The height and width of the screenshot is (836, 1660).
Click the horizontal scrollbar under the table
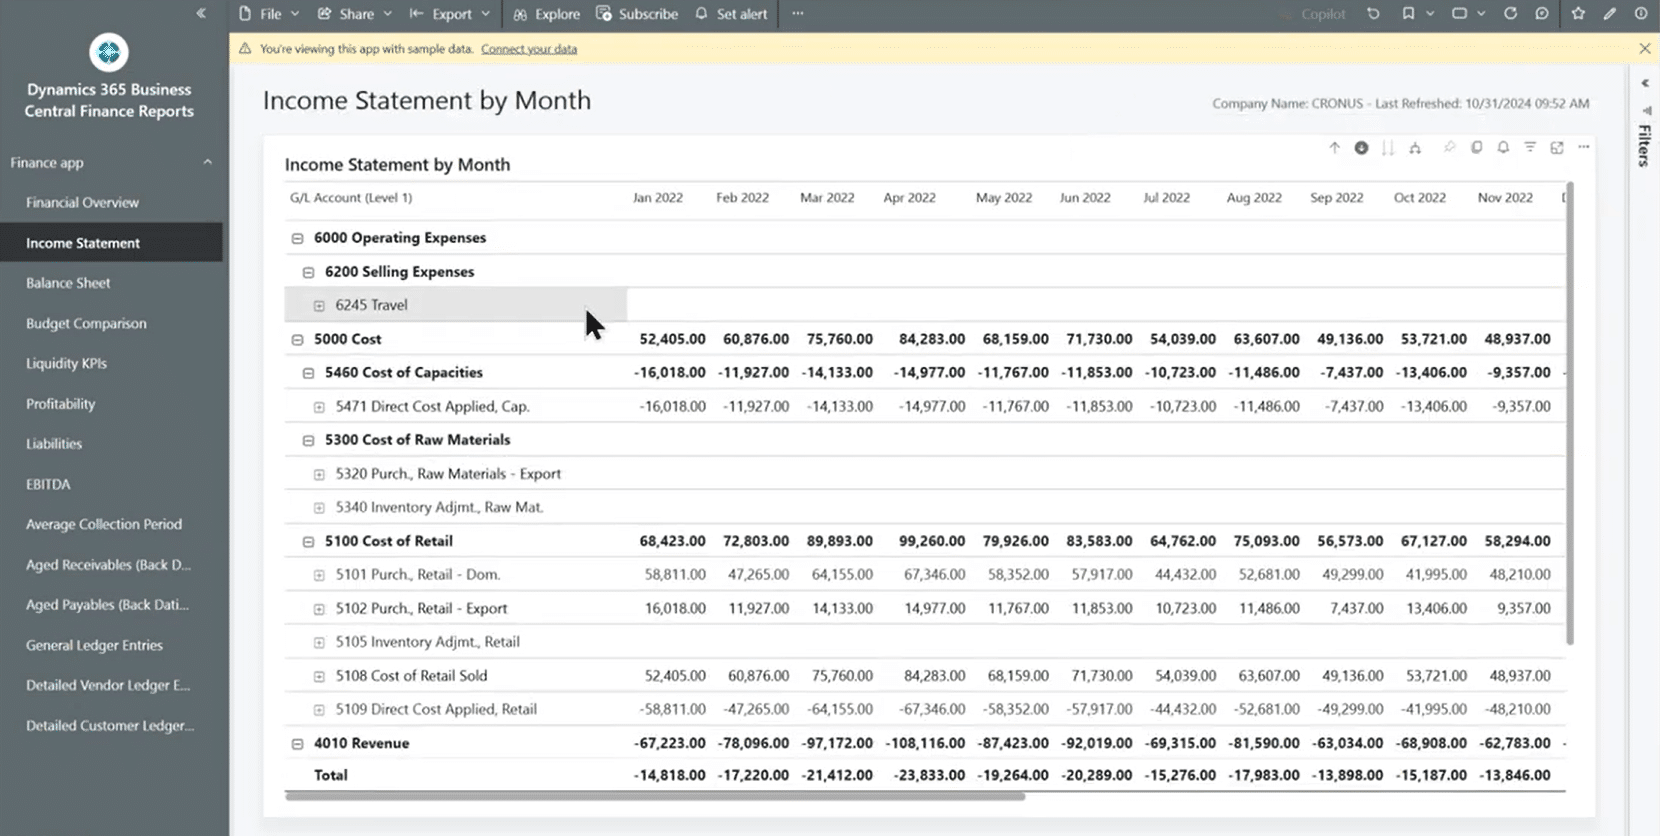[x=655, y=797]
